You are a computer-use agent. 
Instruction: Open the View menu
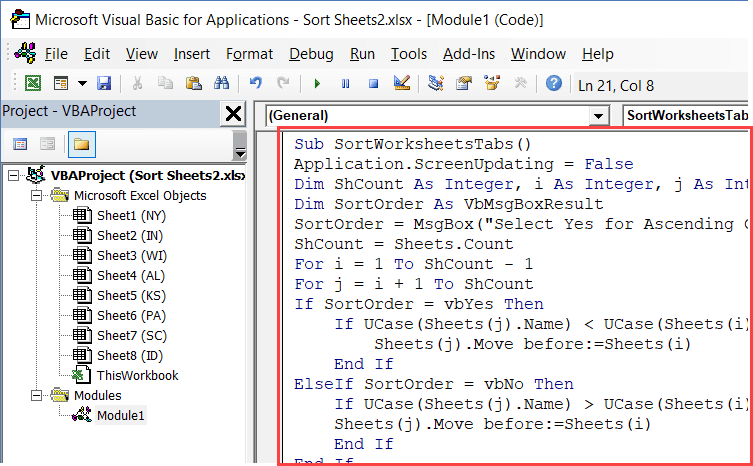click(142, 54)
